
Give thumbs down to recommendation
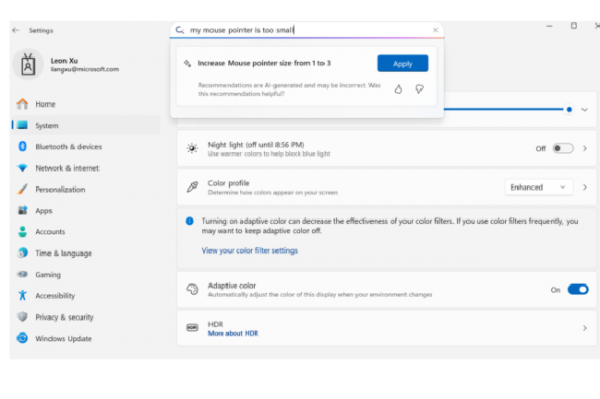(419, 89)
